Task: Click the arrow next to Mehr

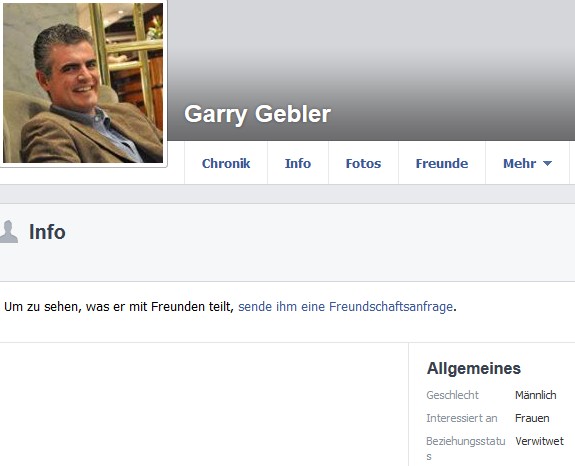Action: coord(547,164)
